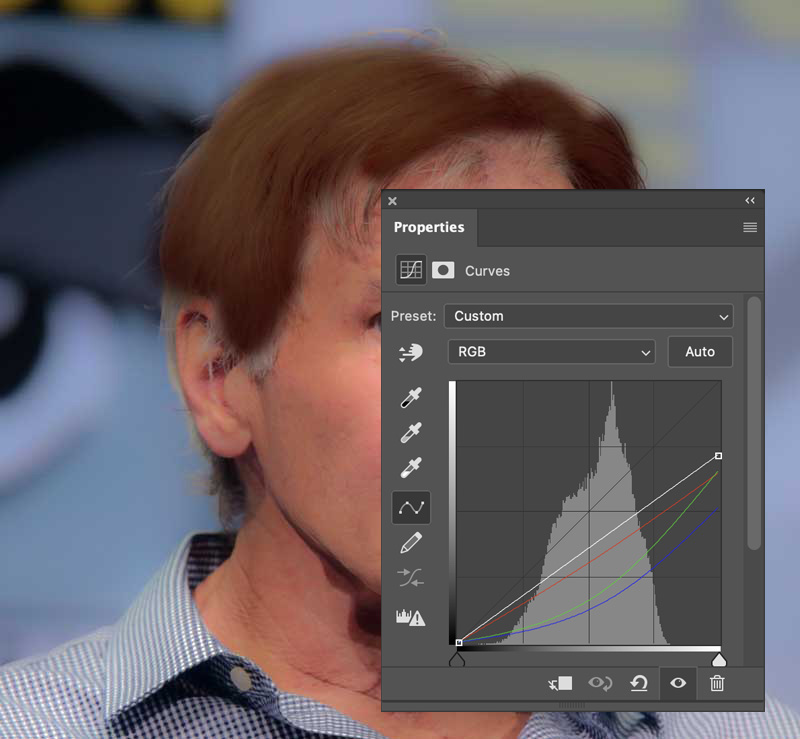Image resolution: width=800 pixels, height=739 pixels.
Task: Select the gray point eyedropper
Action: pos(411,432)
